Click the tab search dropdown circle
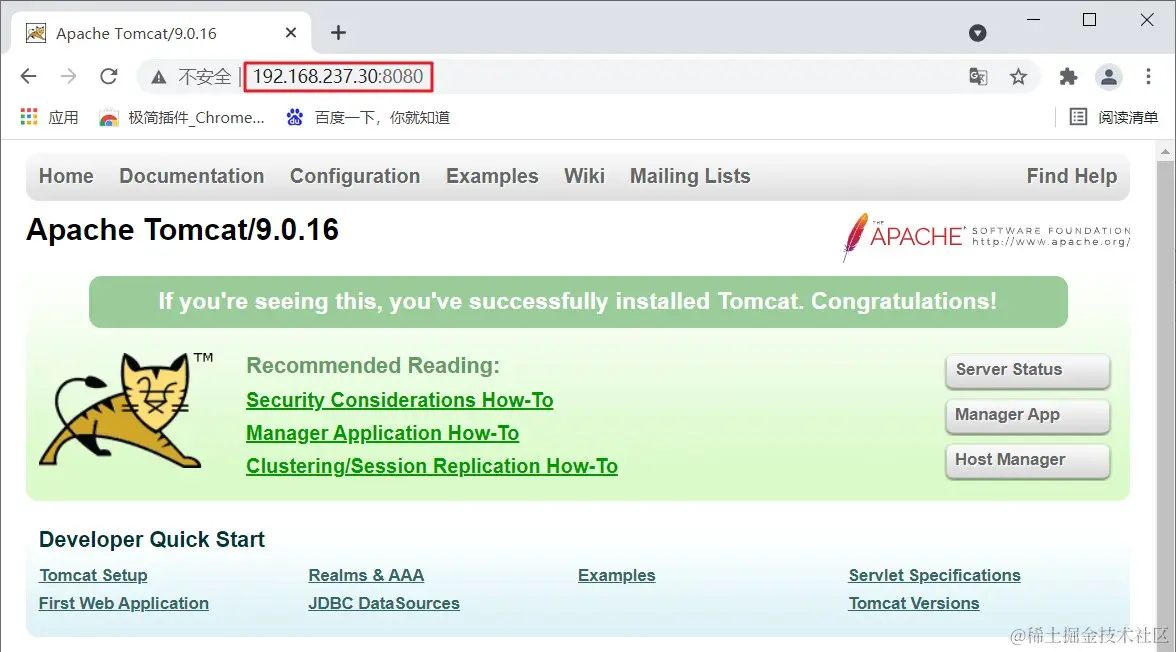The image size is (1176, 652). [x=977, y=32]
